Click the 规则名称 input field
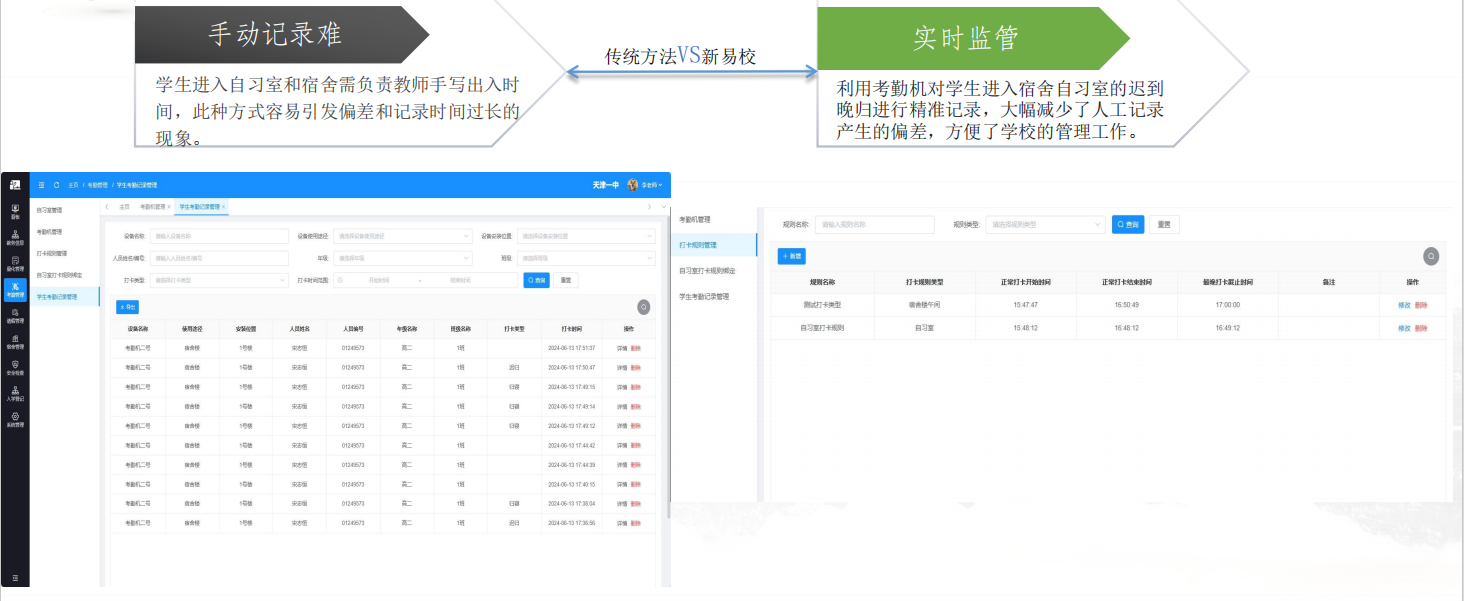Image resolution: width=1464 pixels, height=601 pixels. pyautogui.click(x=874, y=225)
